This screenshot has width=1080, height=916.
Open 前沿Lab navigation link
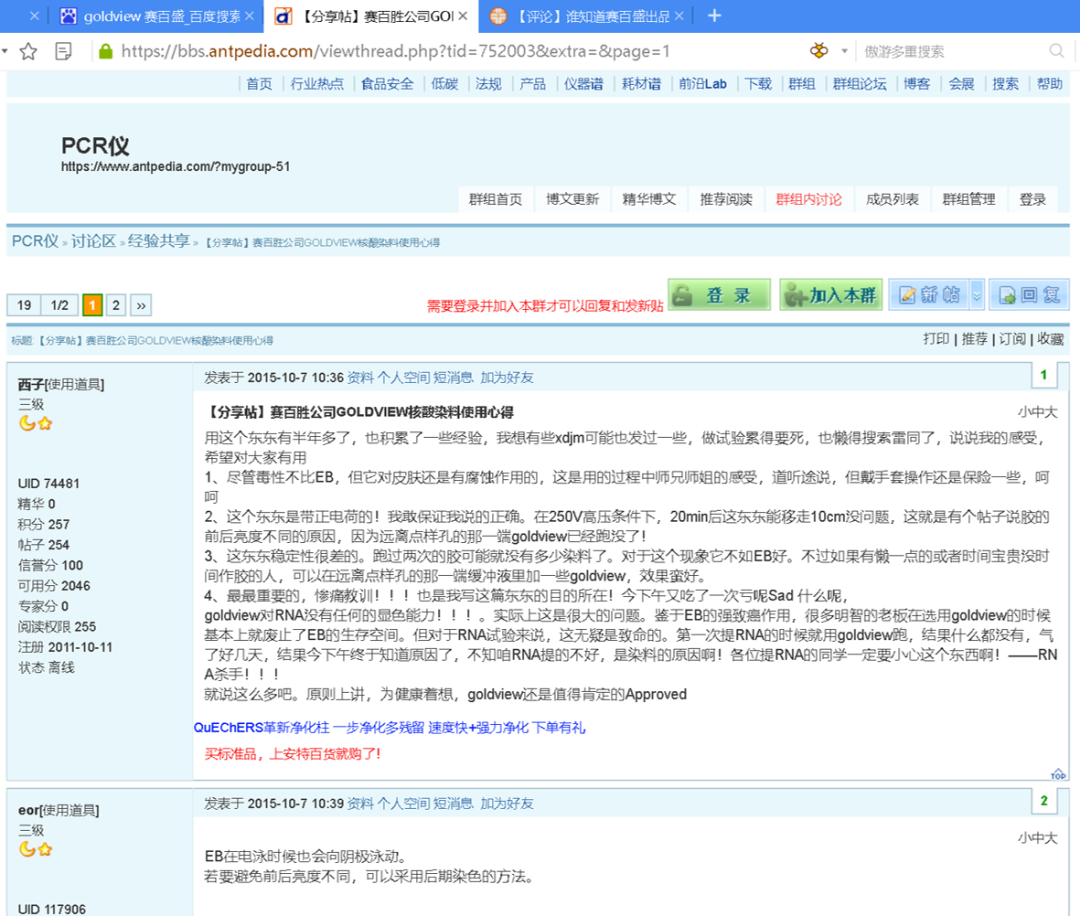(x=703, y=84)
